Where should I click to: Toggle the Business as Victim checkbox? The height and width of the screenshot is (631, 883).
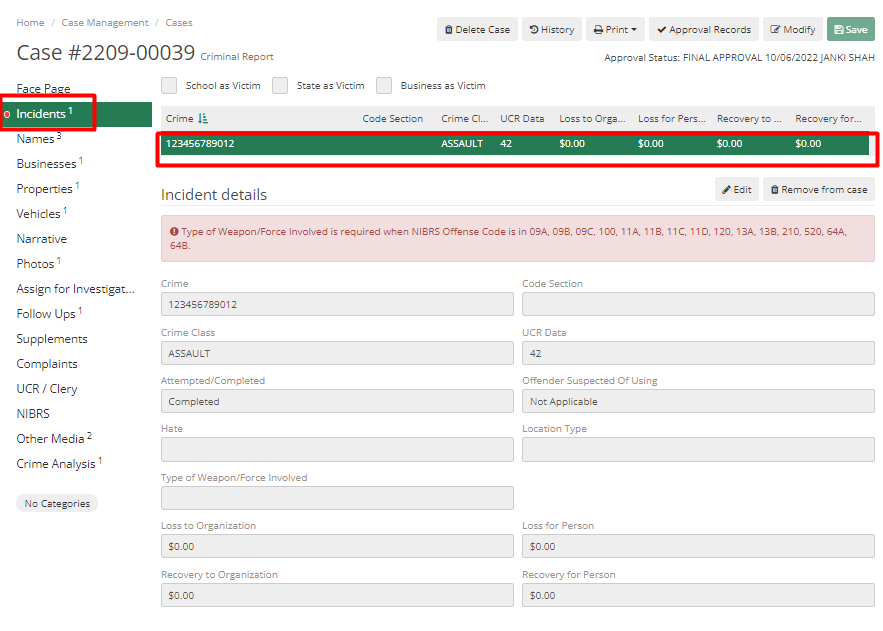click(384, 85)
